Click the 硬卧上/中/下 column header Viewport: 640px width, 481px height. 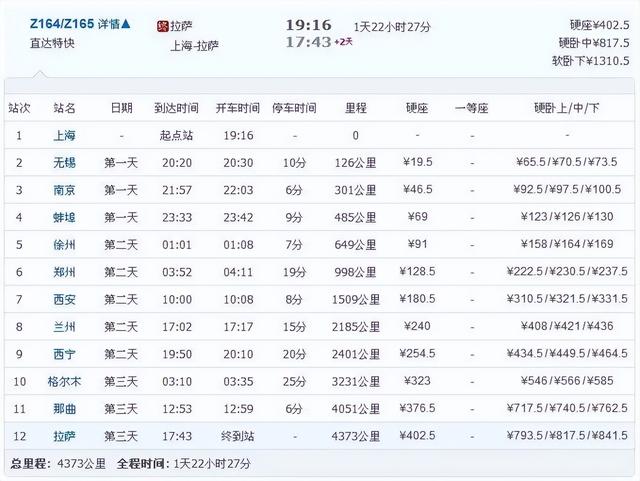[566, 107]
